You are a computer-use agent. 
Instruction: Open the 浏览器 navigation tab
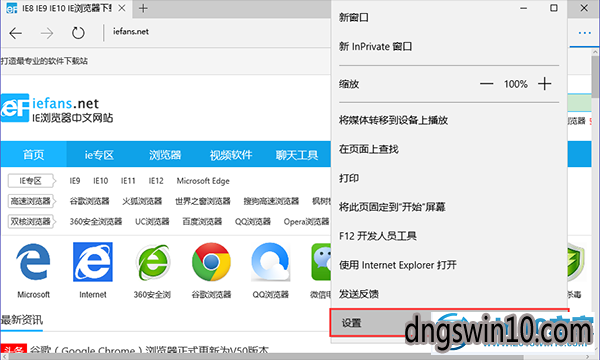[165, 155]
